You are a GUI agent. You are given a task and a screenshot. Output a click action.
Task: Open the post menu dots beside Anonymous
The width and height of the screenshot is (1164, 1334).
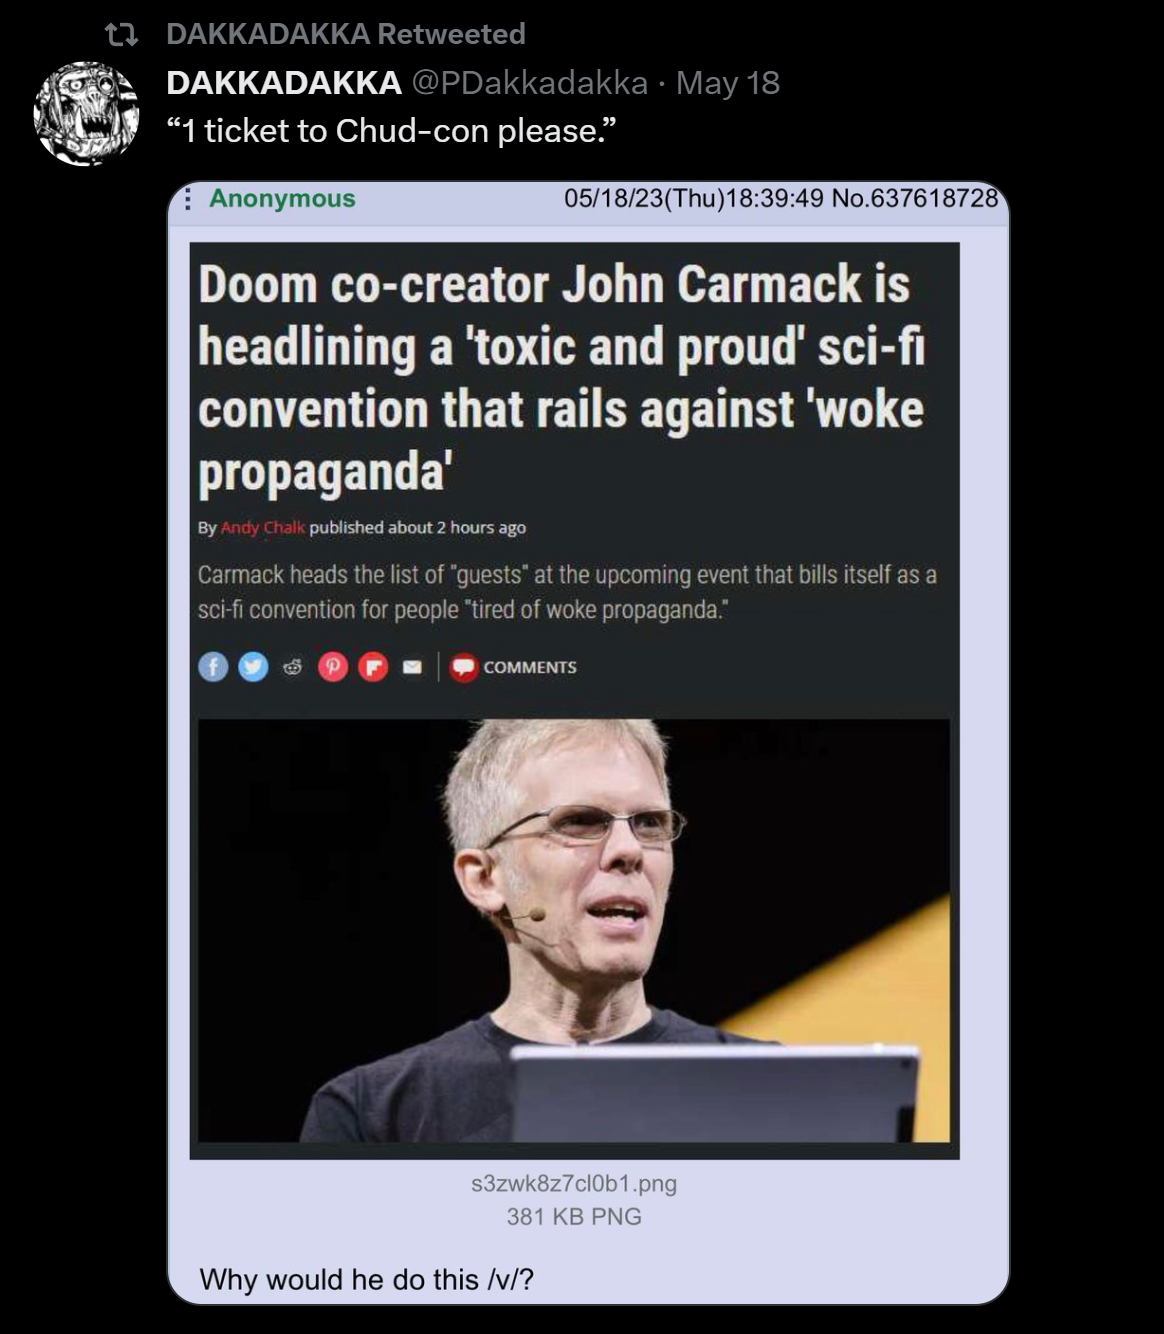pyautogui.click(x=187, y=199)
